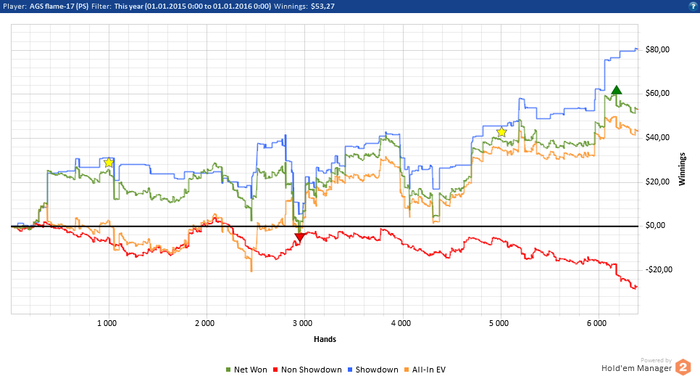Click the red downward triangle low marker
Viewport: 700px width, 379px height.
300,237
